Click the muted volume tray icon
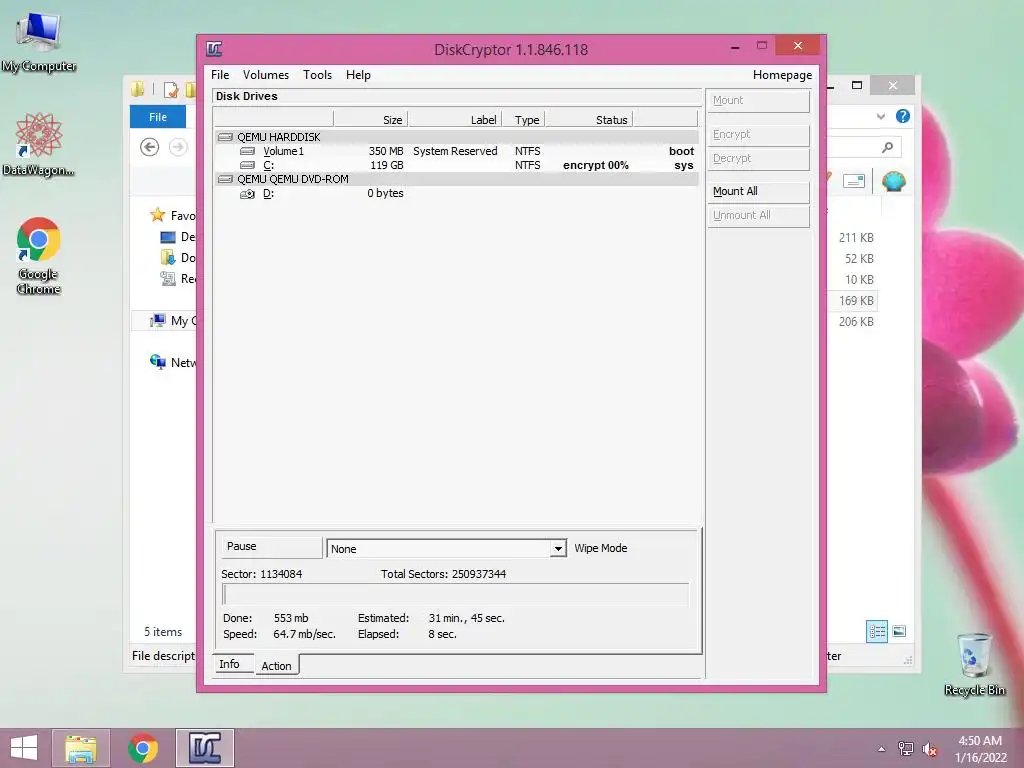 pos(929,749)
